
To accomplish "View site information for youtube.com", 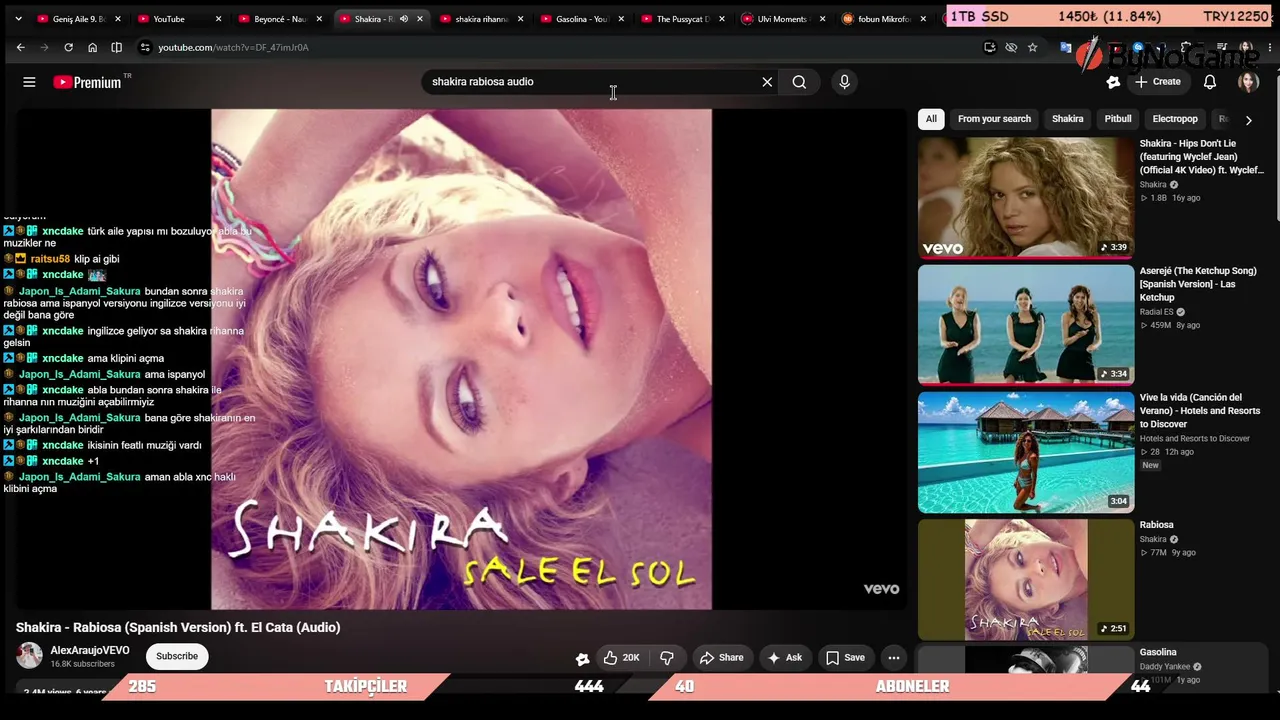I will click(x=145, y=47).
